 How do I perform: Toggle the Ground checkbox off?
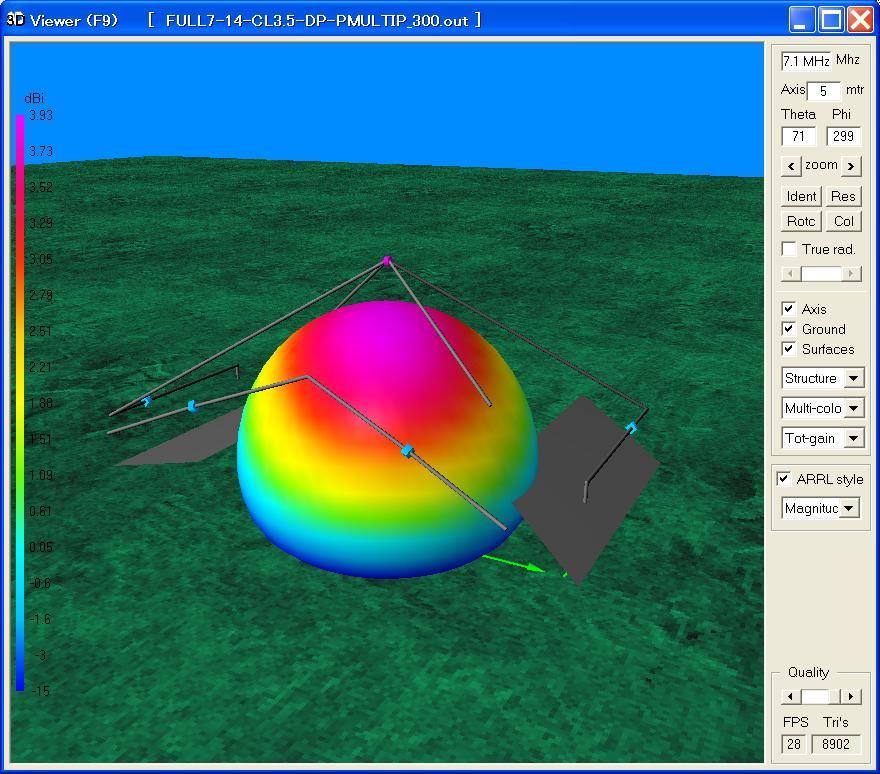click(x=789, y=329)
